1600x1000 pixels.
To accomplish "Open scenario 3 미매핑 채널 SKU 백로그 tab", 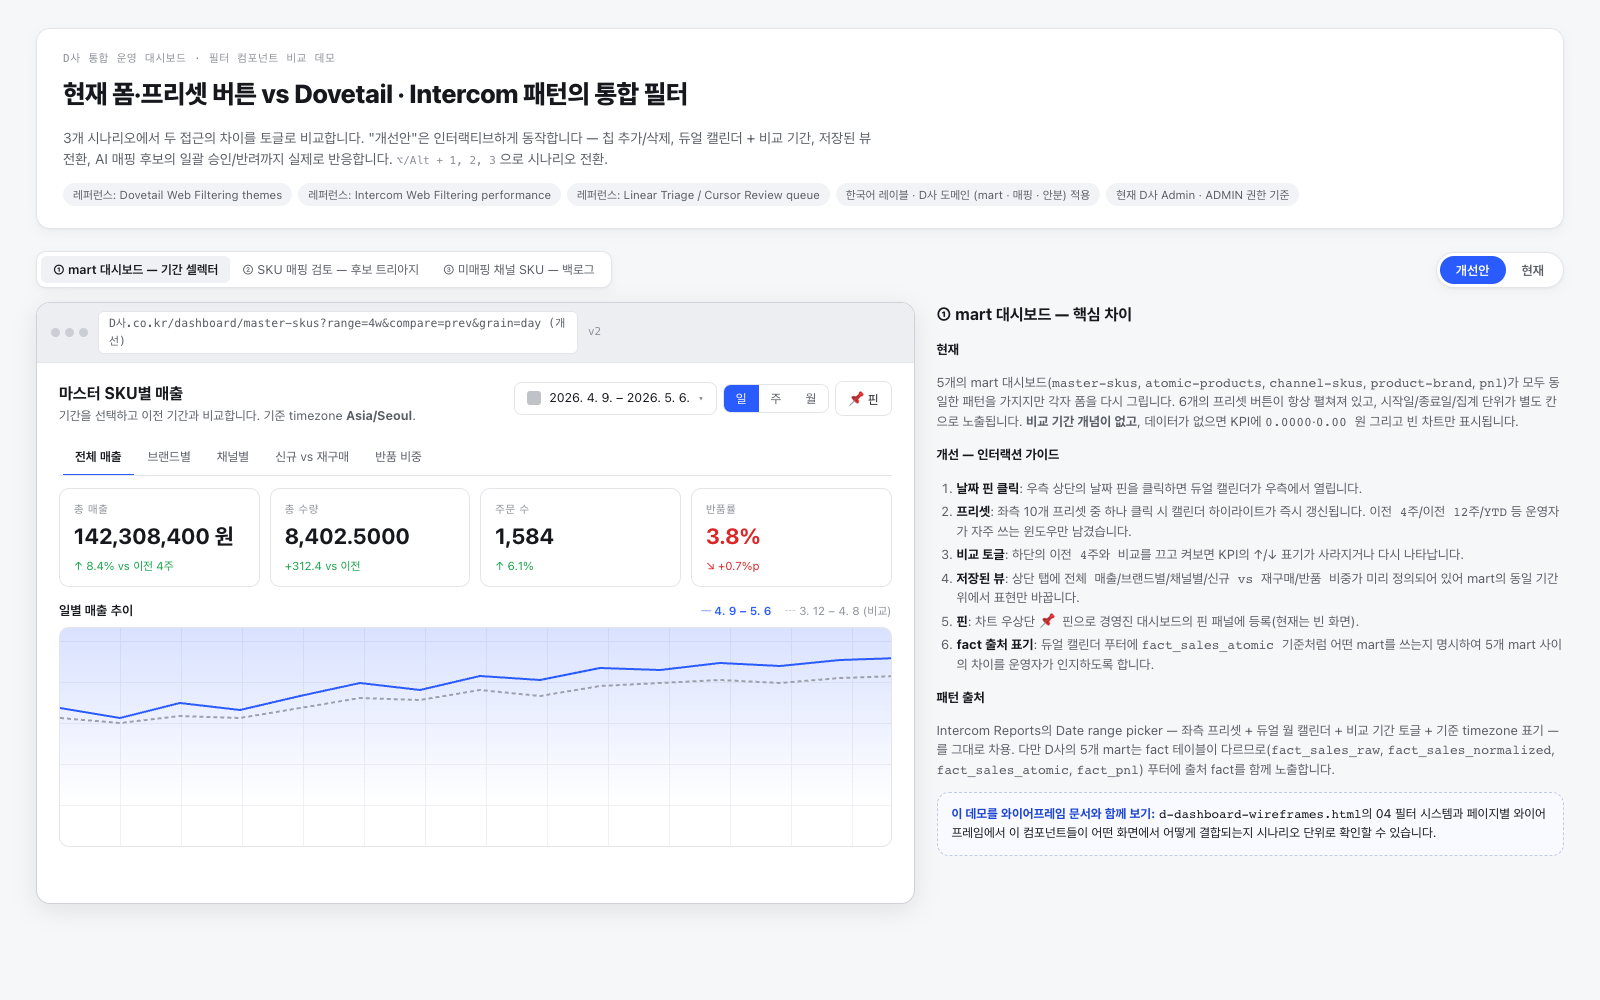I will [519, 270].
